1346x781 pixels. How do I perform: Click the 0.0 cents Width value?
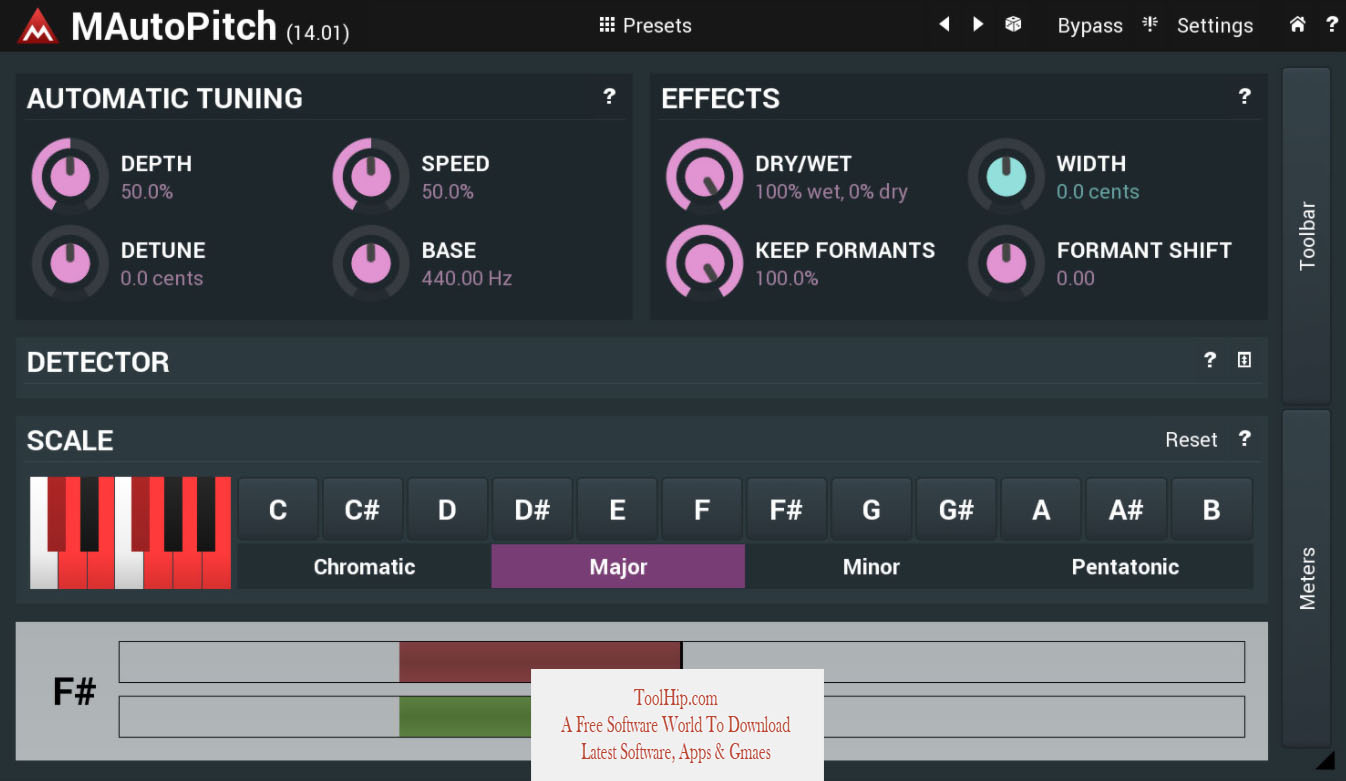pyautogui.click(x=1098, y=191)
